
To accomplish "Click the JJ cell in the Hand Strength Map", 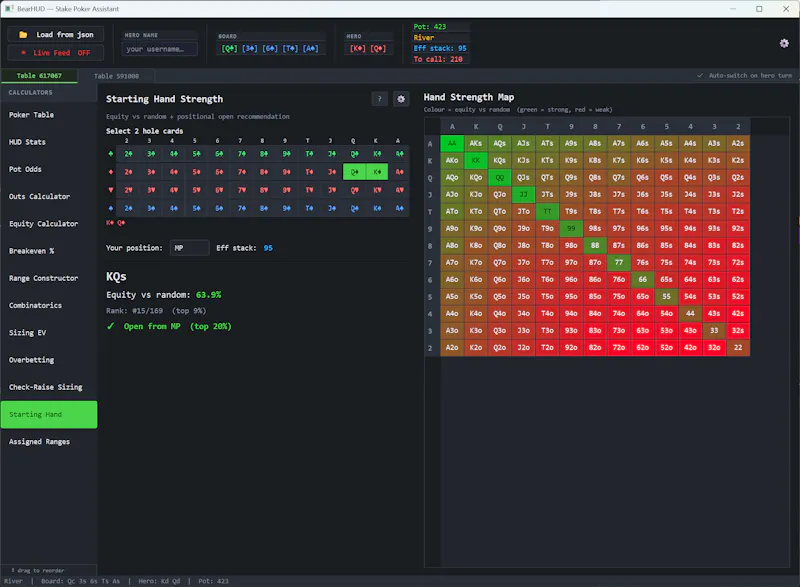I will pos(523,194).
